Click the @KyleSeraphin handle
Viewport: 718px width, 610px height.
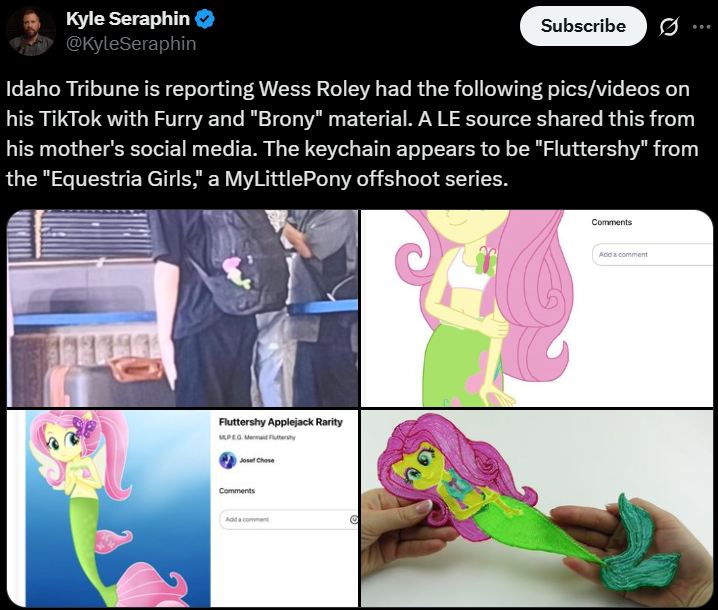click(x=131, y=44)
